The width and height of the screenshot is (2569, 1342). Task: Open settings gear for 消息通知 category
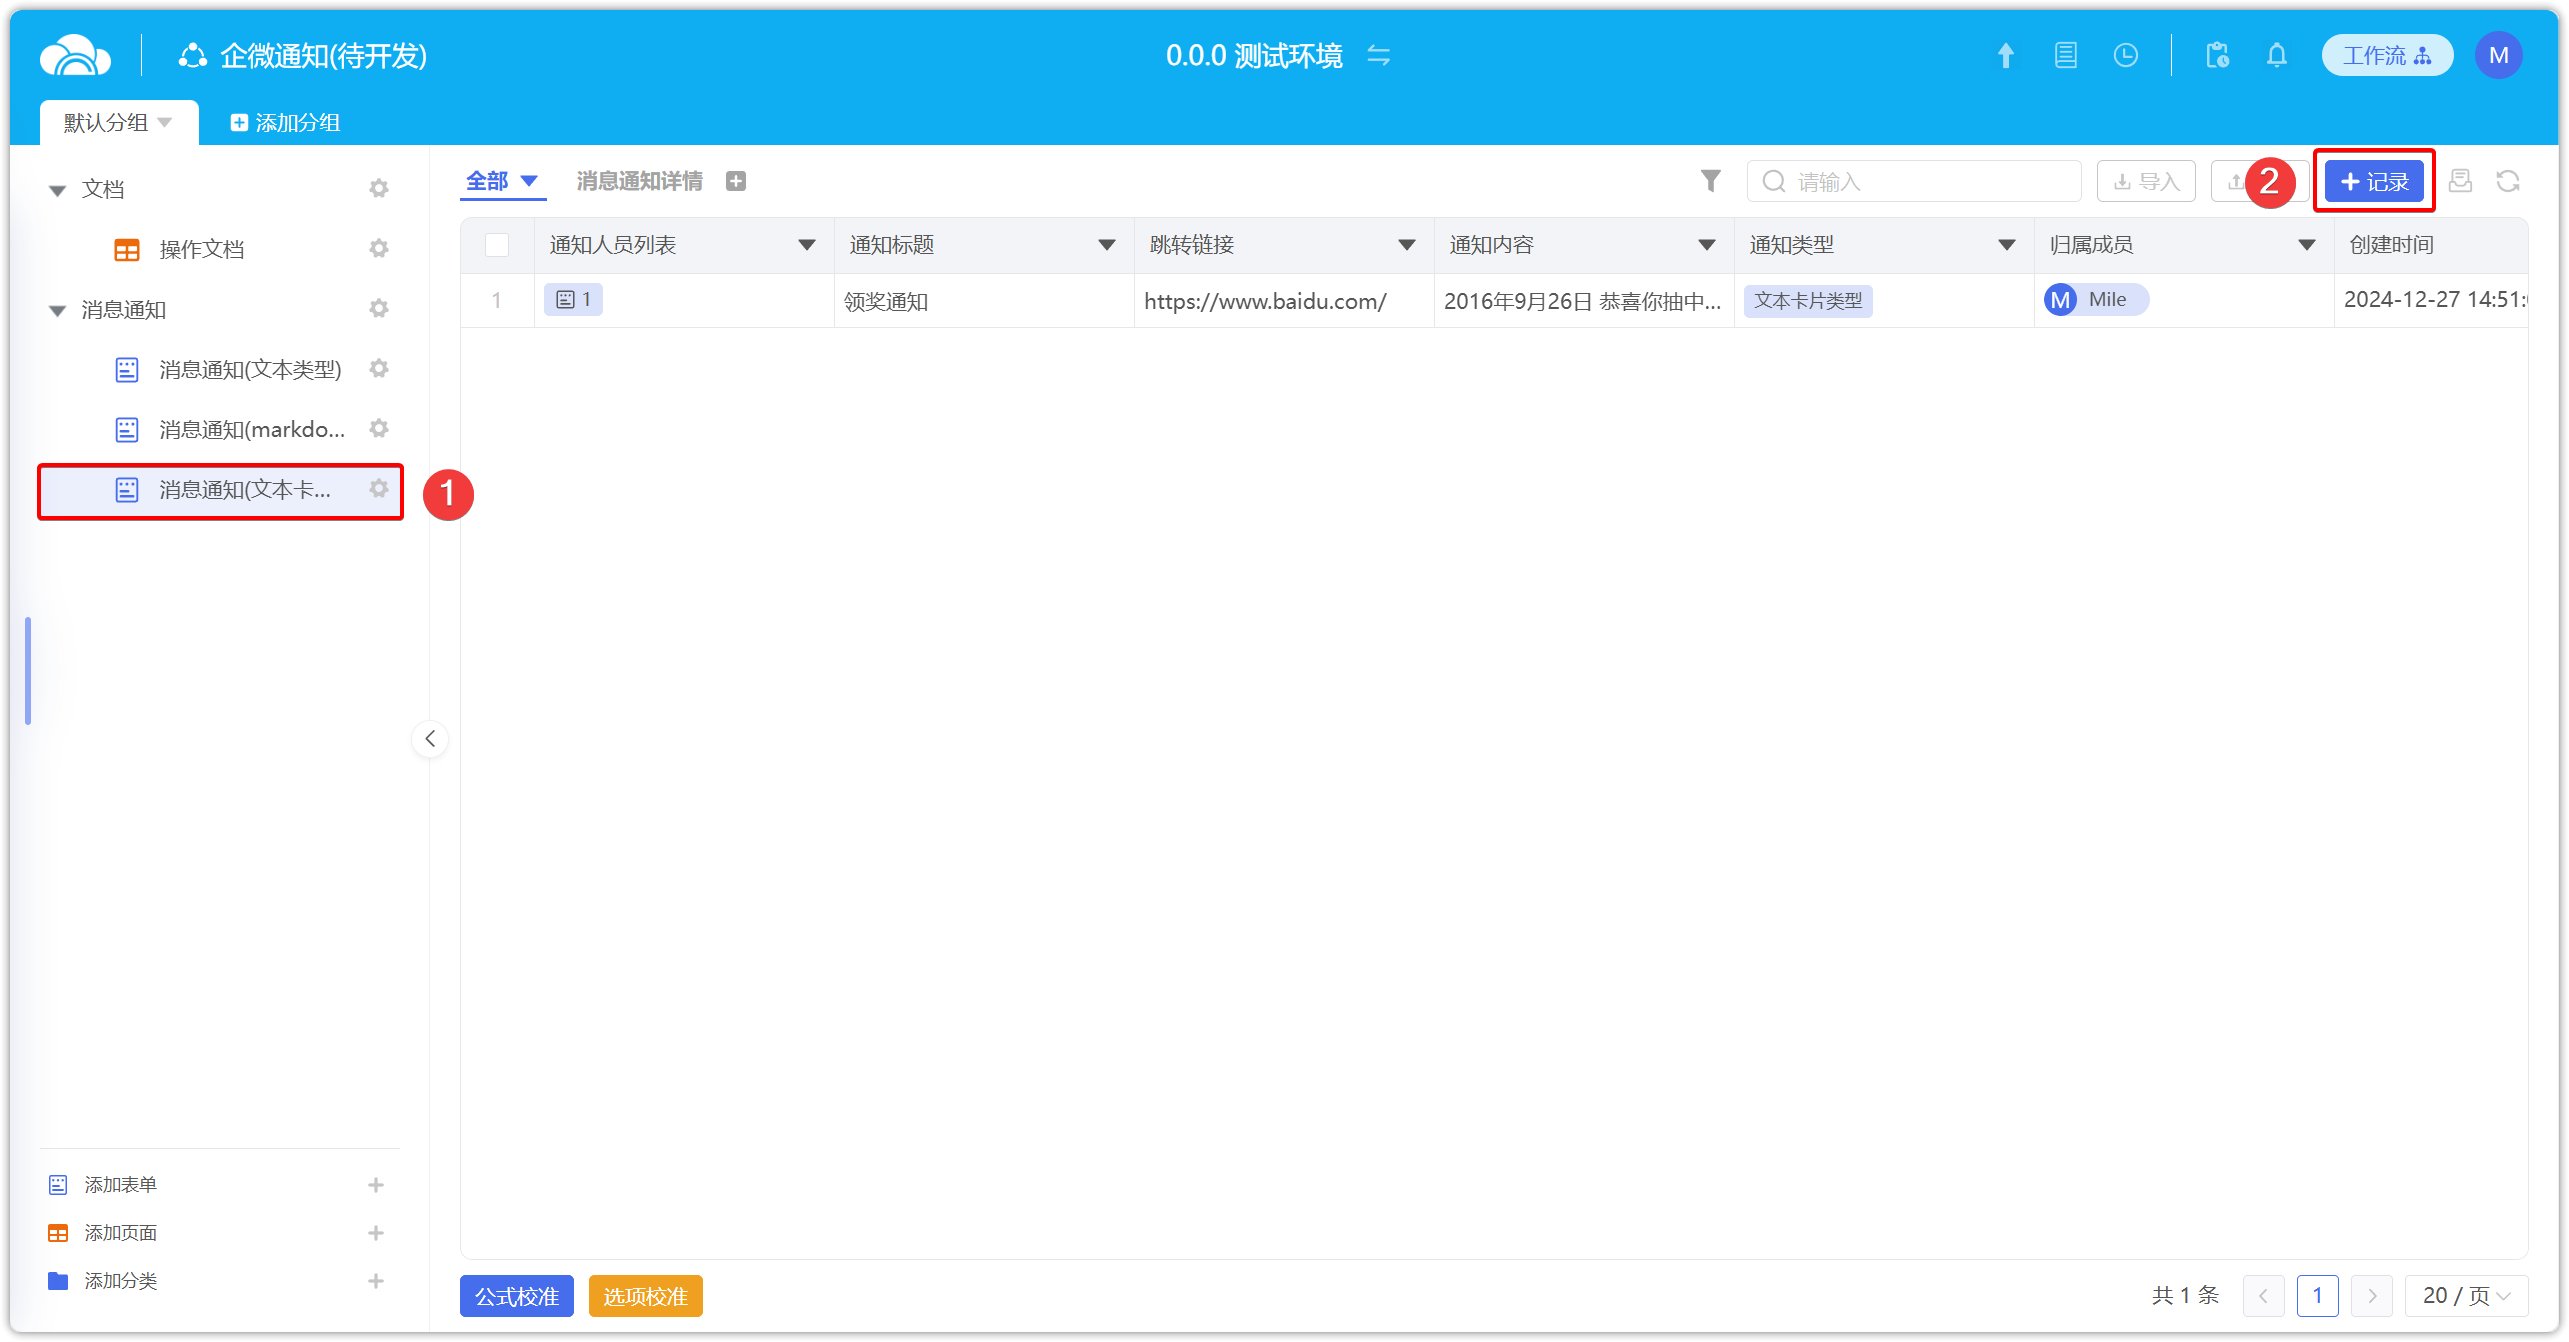(379, 308)
